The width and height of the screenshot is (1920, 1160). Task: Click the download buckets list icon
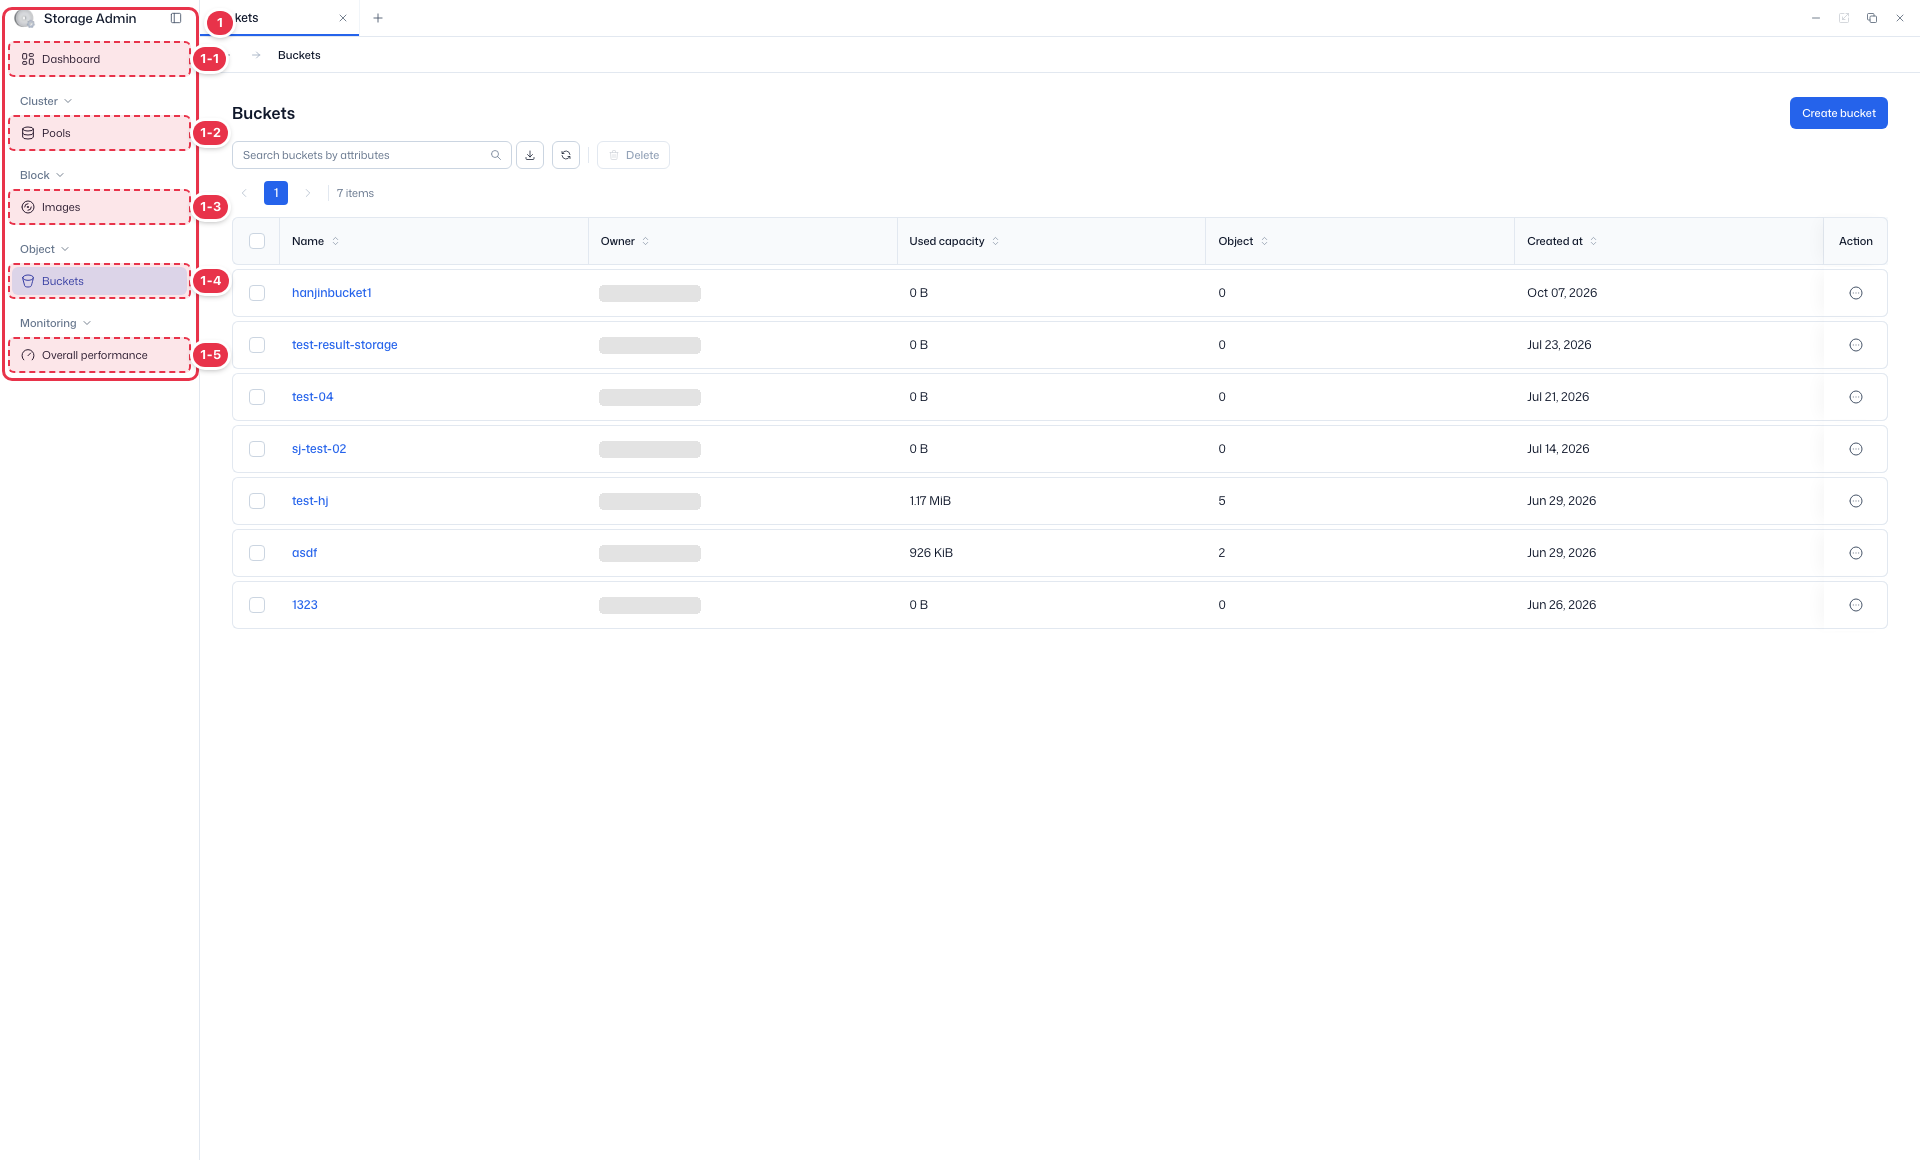[x=530, y=155]
